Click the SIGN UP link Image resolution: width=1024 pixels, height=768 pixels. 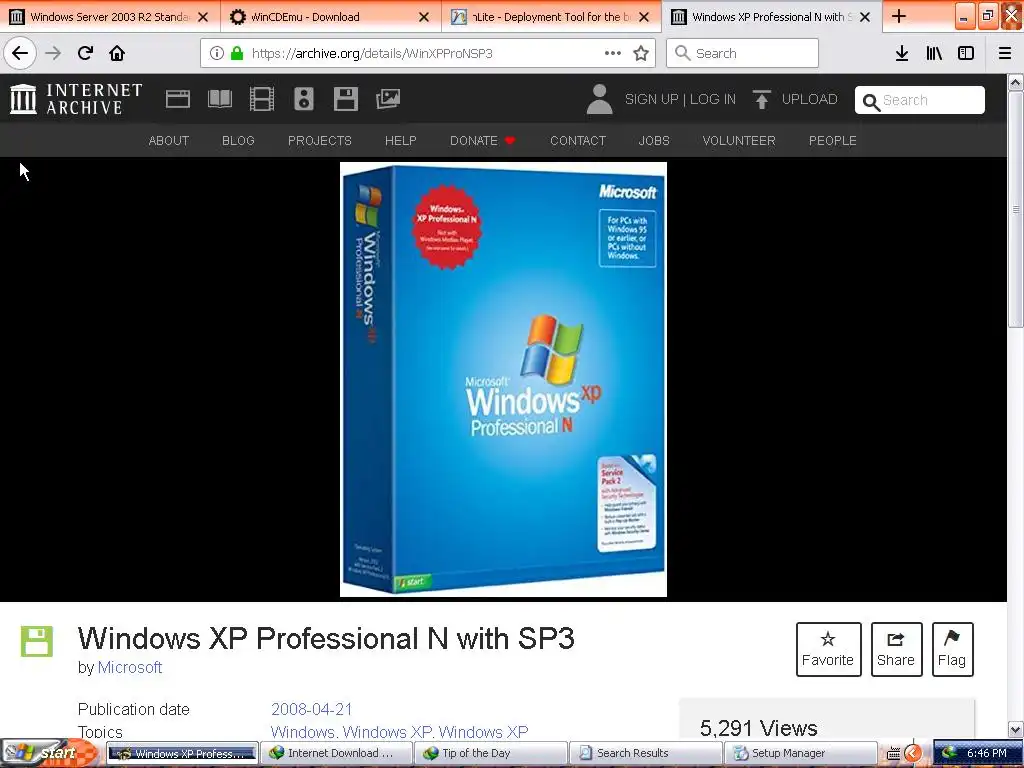point(651,99)
